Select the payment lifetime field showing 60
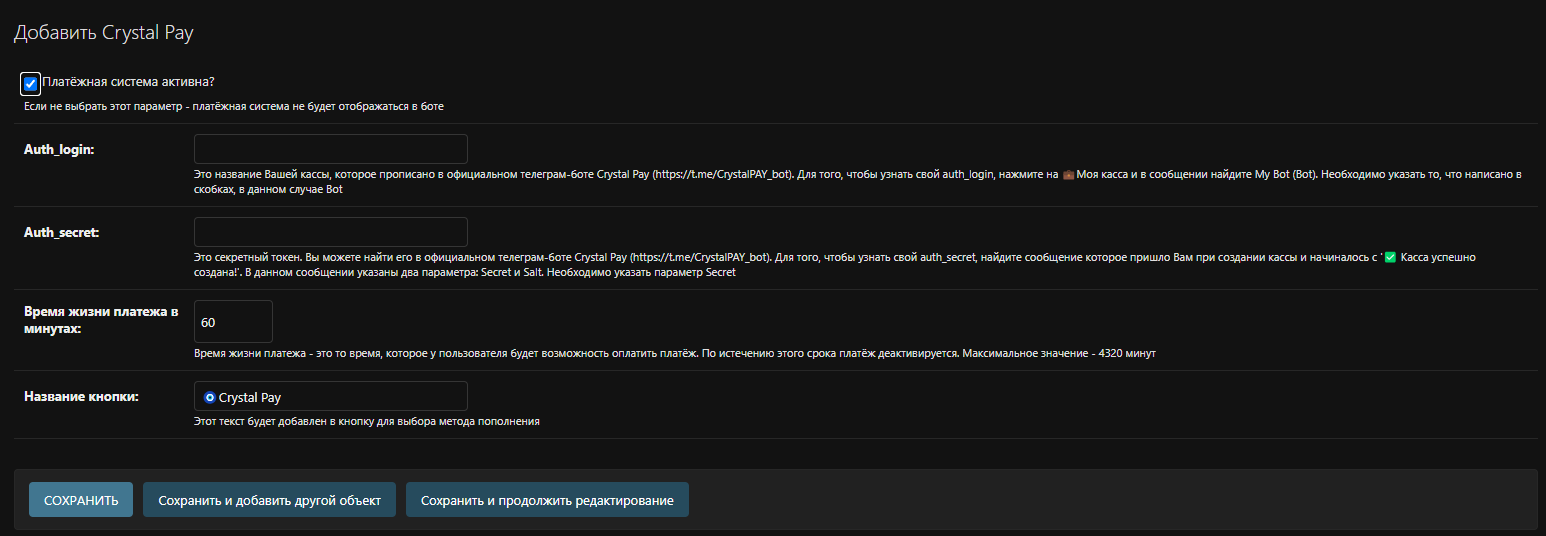Image resolution: width=1546 pixels, height=536 pixels. pyautogui.click(x=233, y=322)
